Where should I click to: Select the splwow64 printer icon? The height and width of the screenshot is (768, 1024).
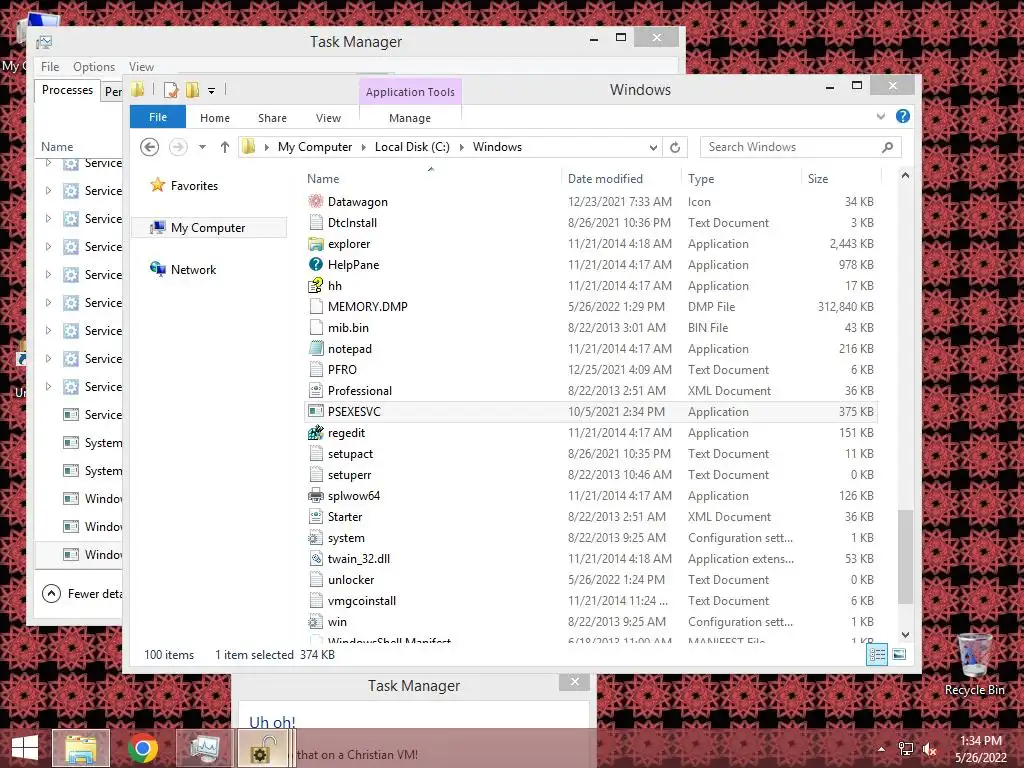(316, 496)
